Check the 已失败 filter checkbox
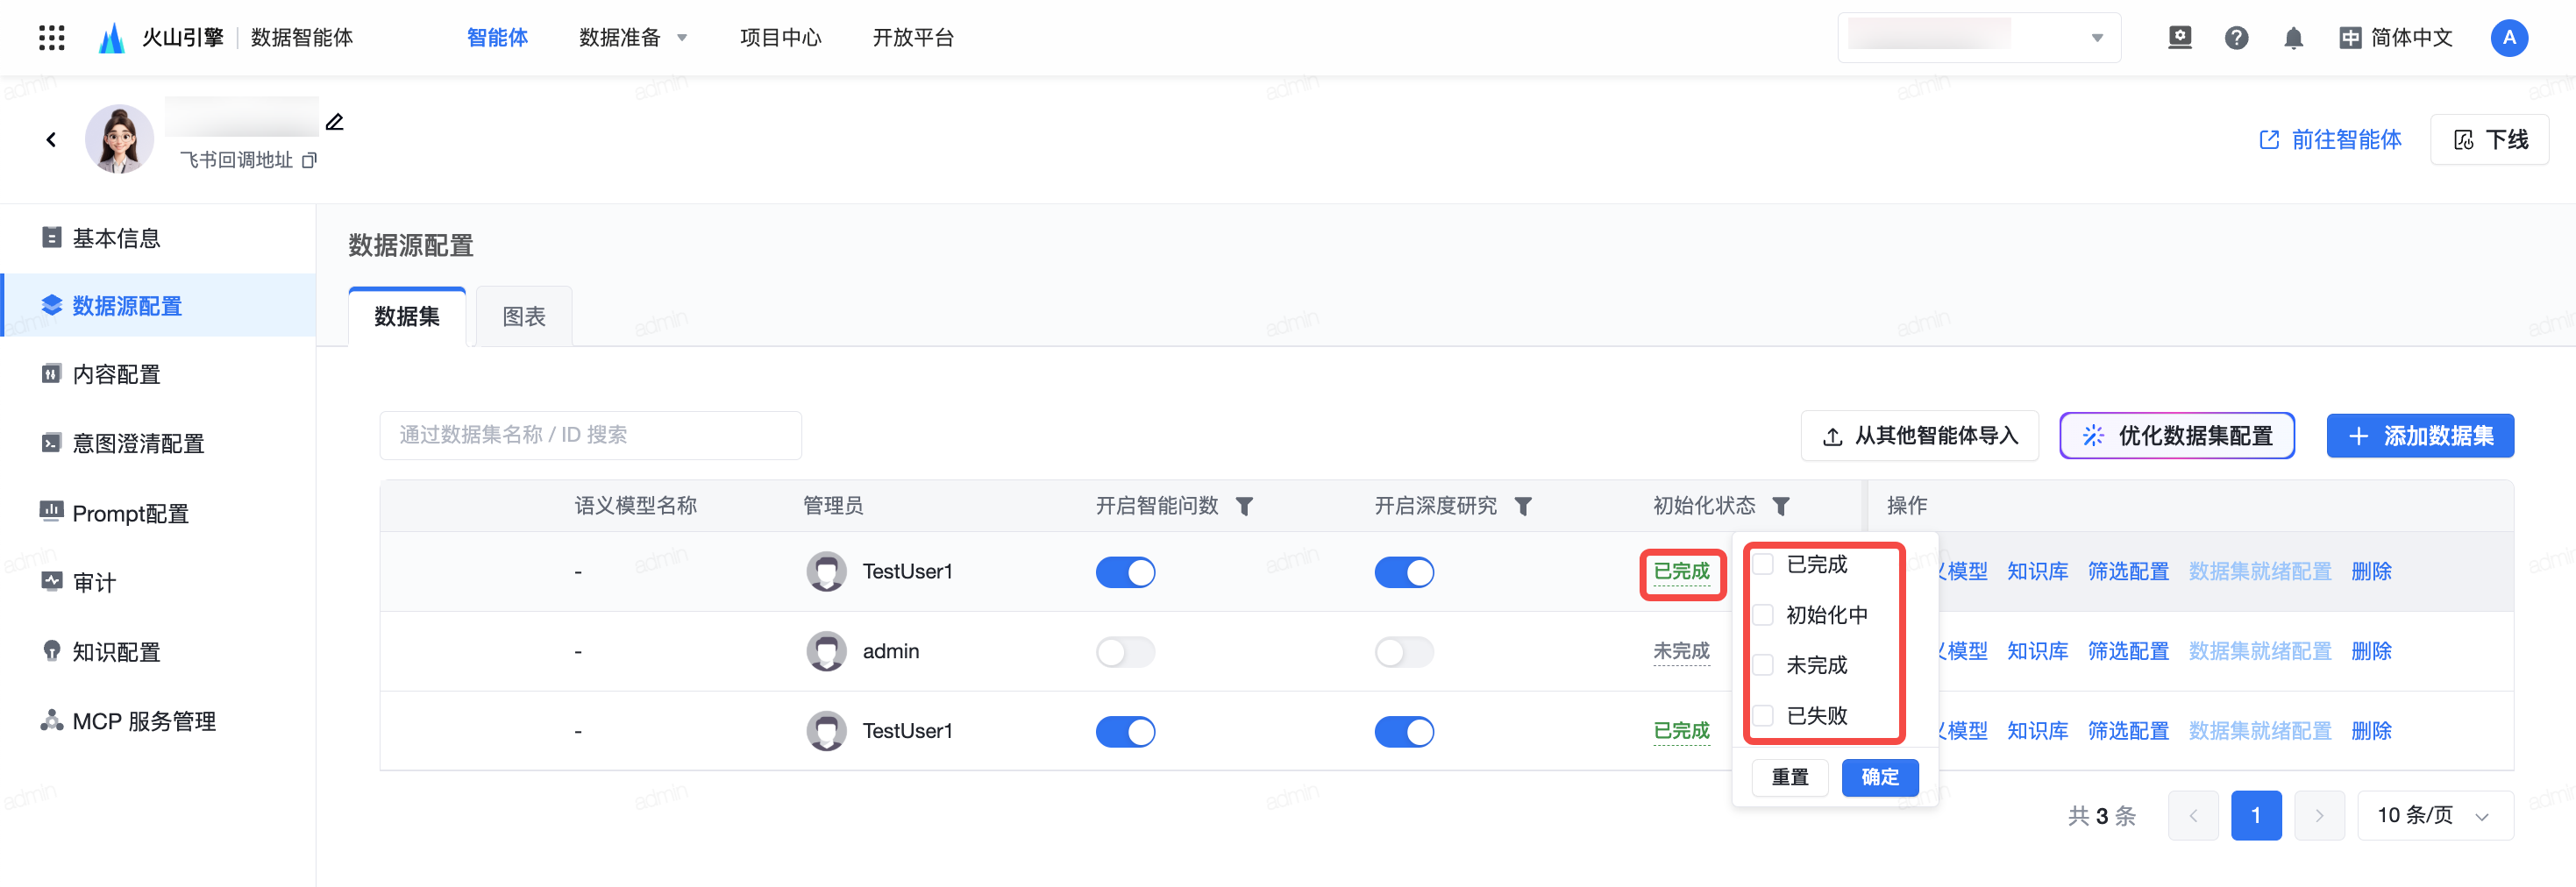The image size is (2576, 887). pos(1764,715)
